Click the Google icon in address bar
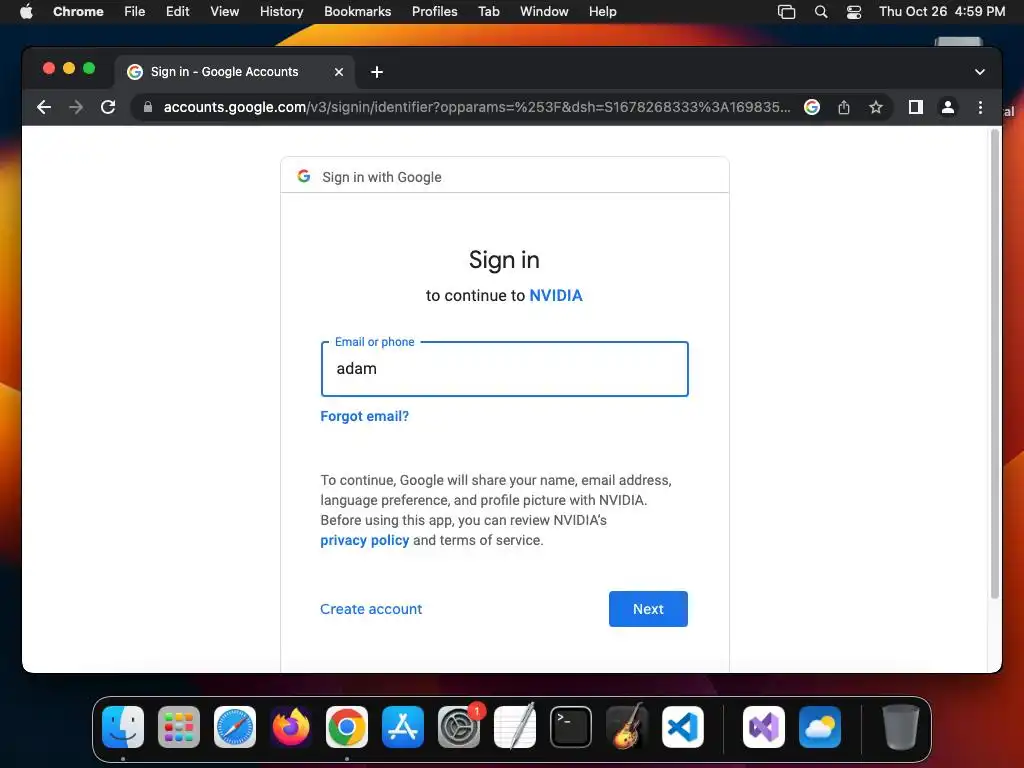Image resolution: width=1024 pixels, height=768 pixels. [812, 107]
